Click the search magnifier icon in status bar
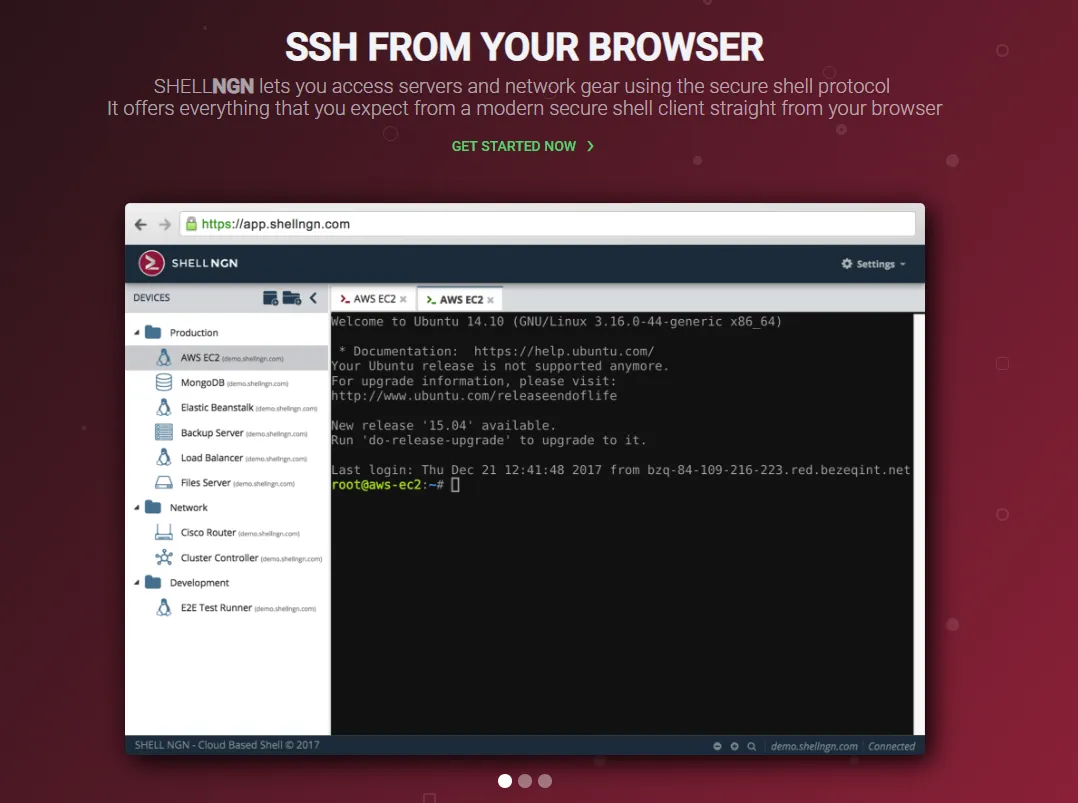1078x803 pixels. point(751,746)
